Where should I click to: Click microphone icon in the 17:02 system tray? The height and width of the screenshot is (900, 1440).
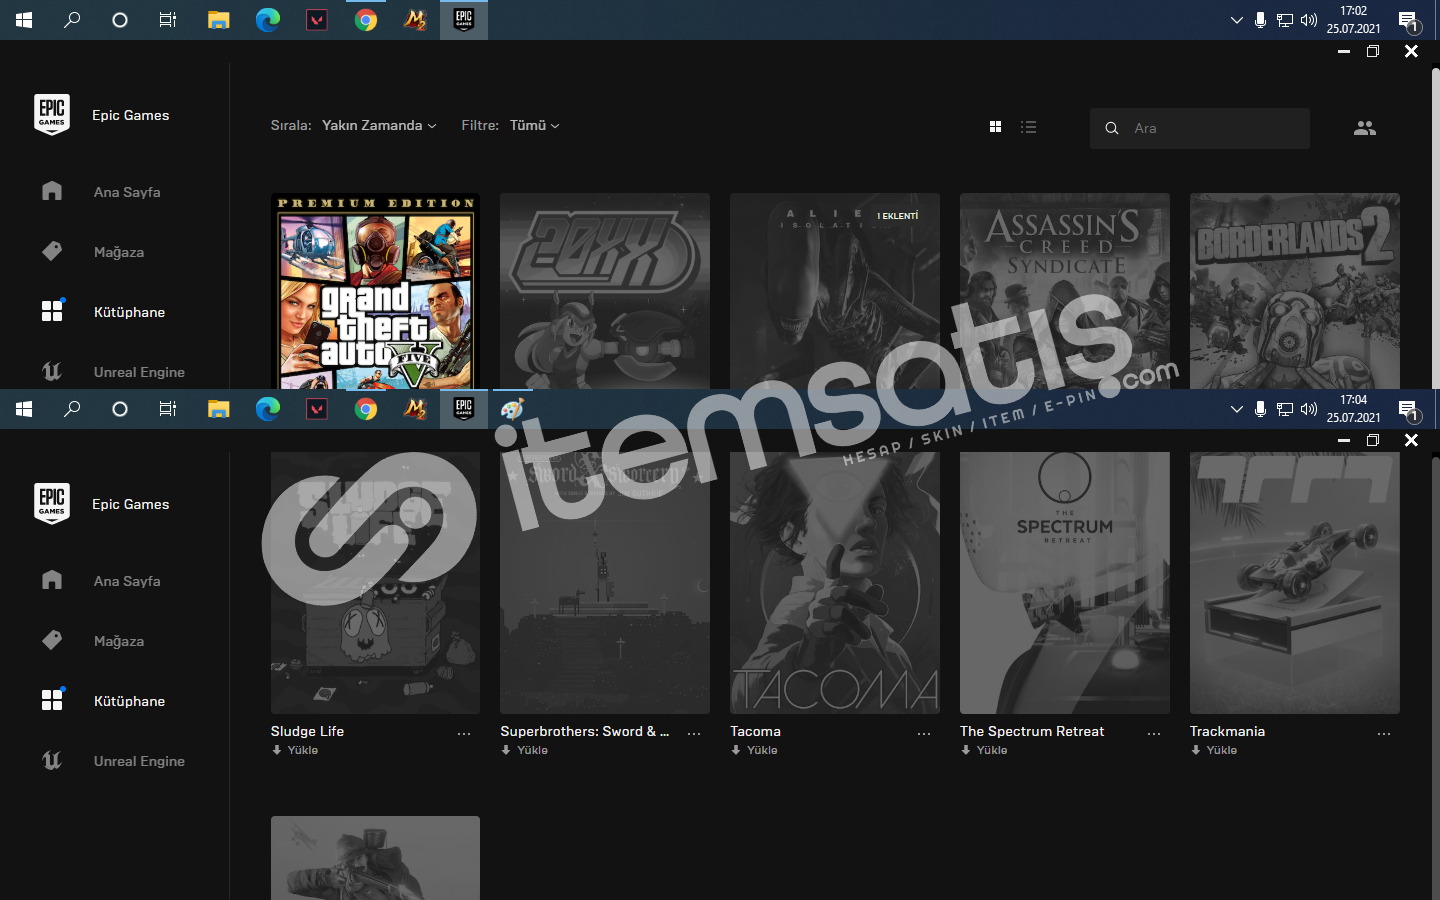coord(1260,20)
